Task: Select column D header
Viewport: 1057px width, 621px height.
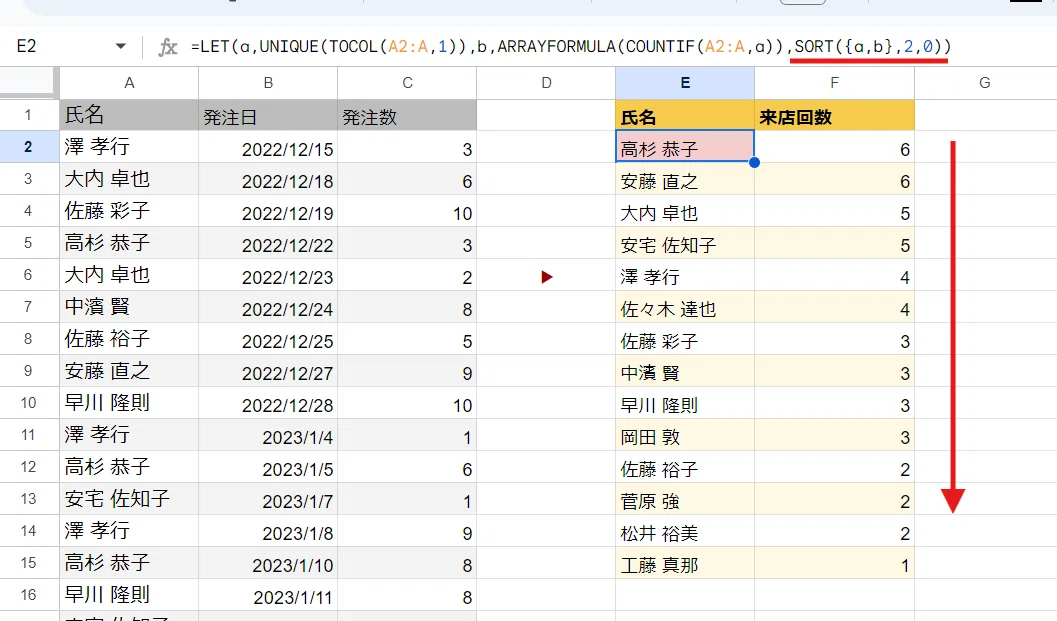Action: pos(546,83)
